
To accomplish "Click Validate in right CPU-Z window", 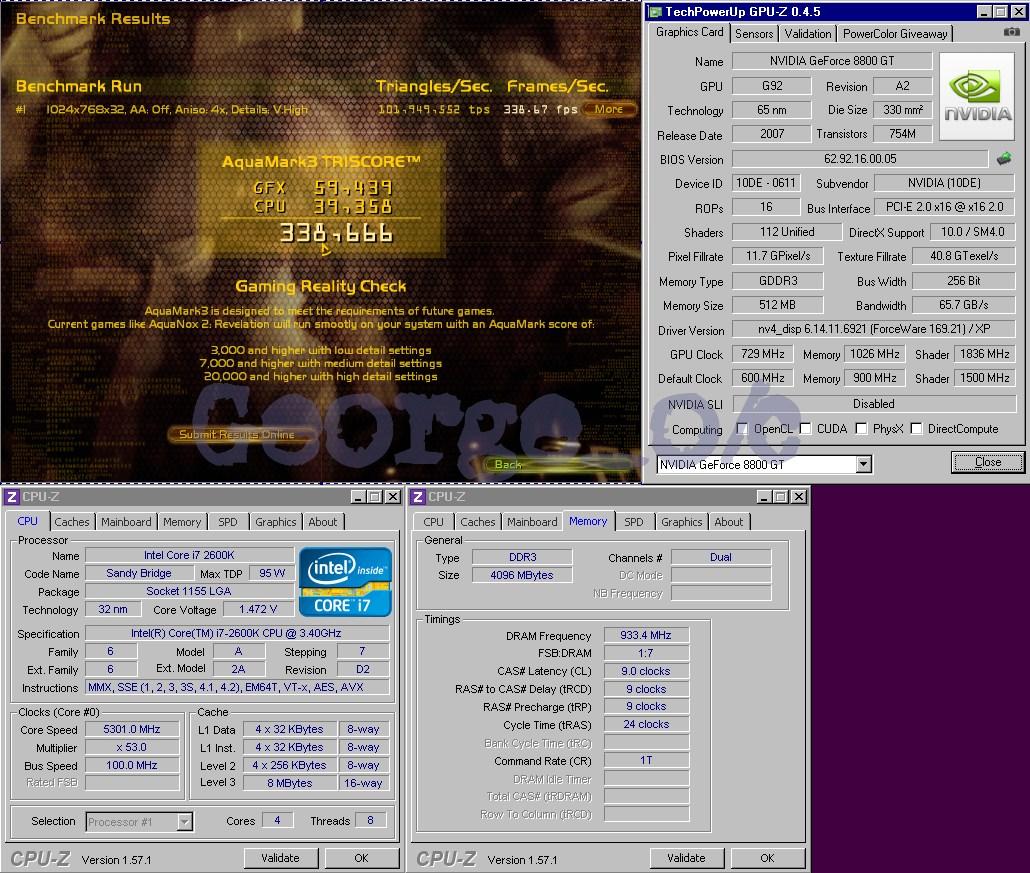I will tap(686, 858).
